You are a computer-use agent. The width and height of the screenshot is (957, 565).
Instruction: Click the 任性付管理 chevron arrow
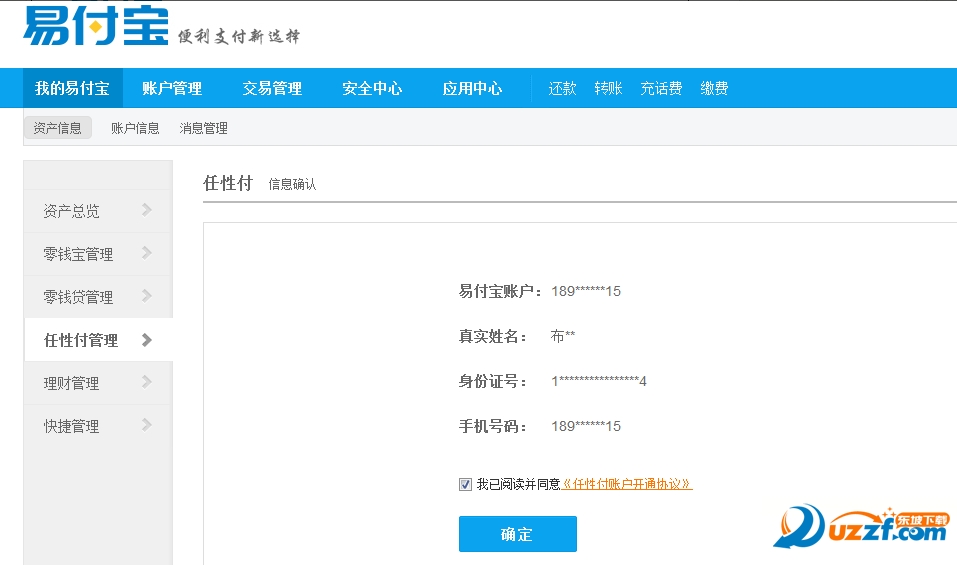146,340
